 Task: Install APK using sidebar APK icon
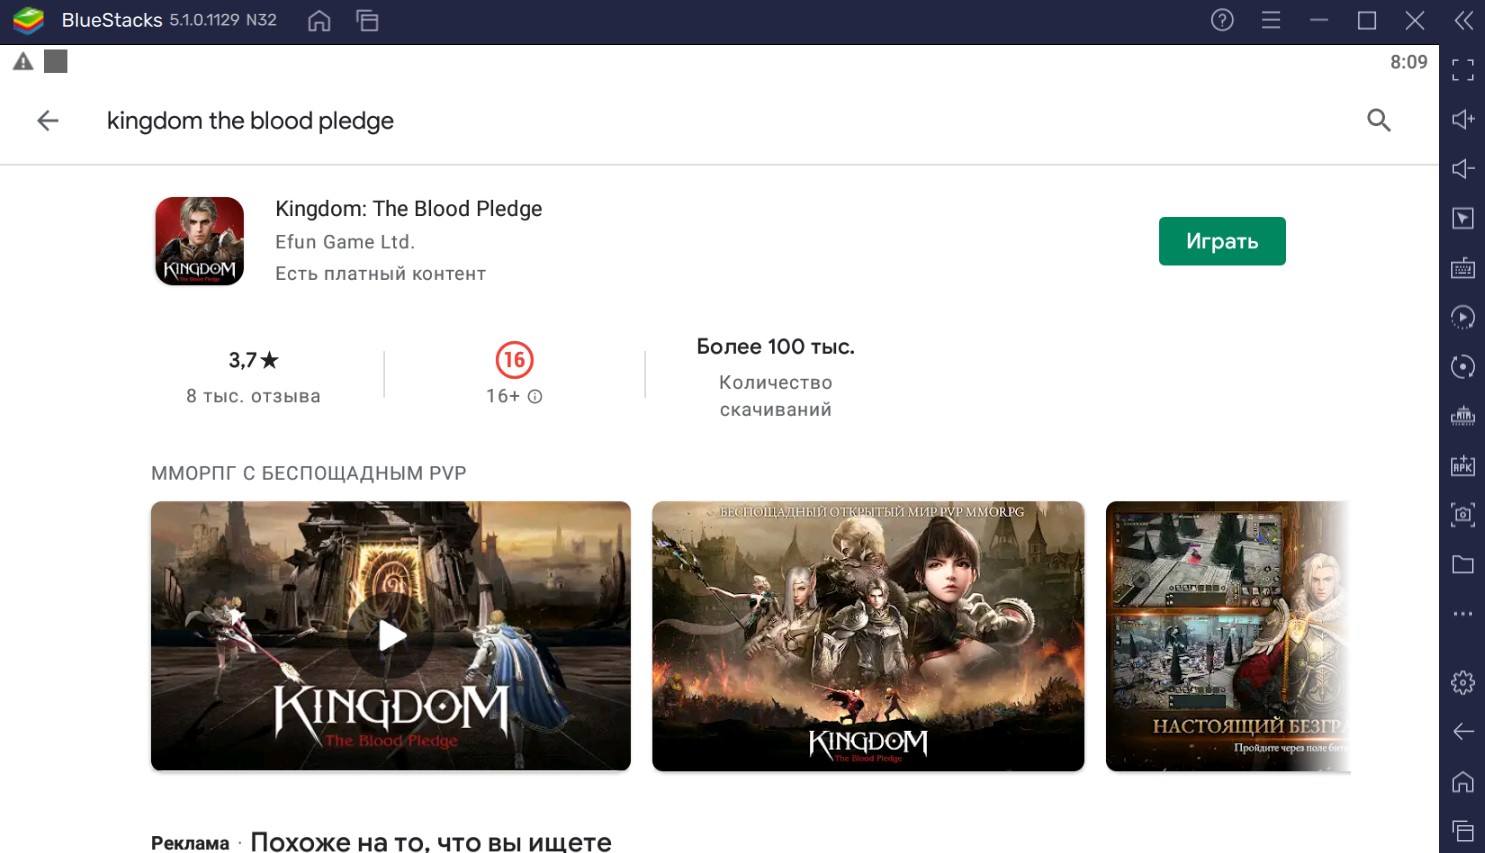1463,465
